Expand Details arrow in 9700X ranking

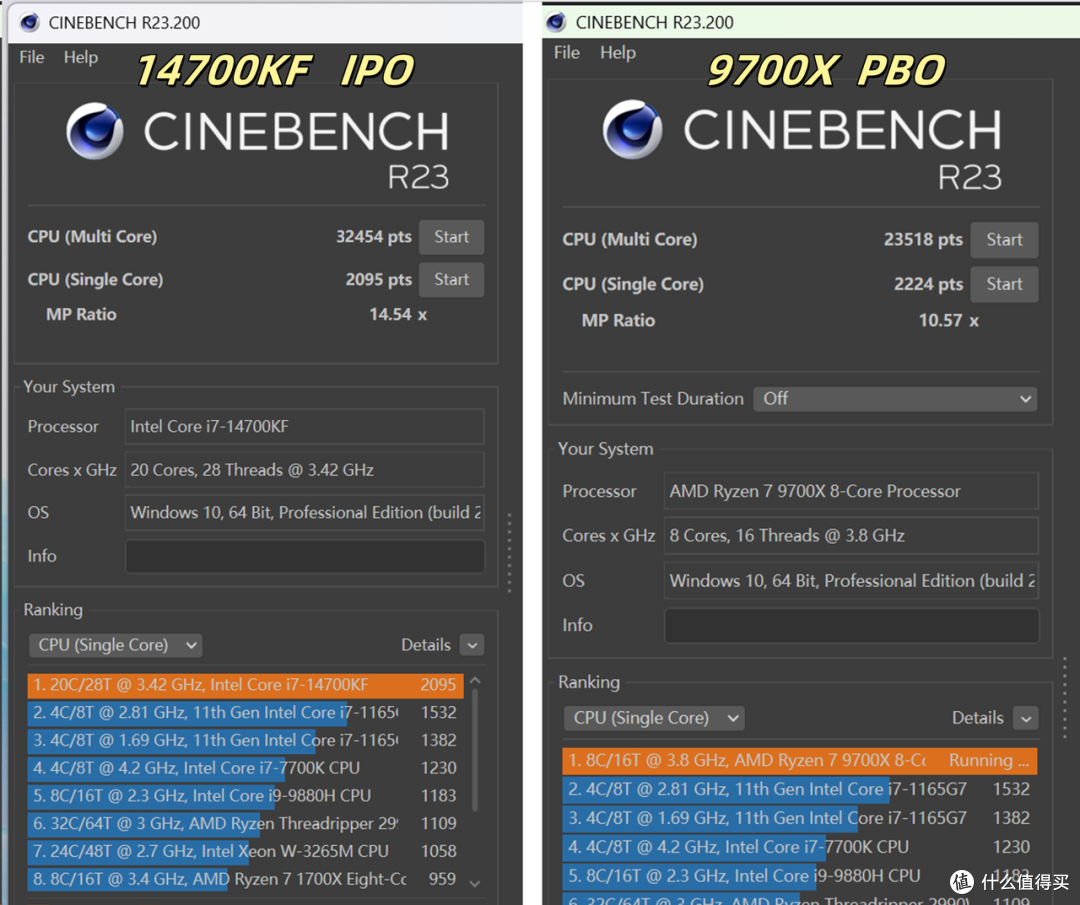click(x=1026, y=718)
